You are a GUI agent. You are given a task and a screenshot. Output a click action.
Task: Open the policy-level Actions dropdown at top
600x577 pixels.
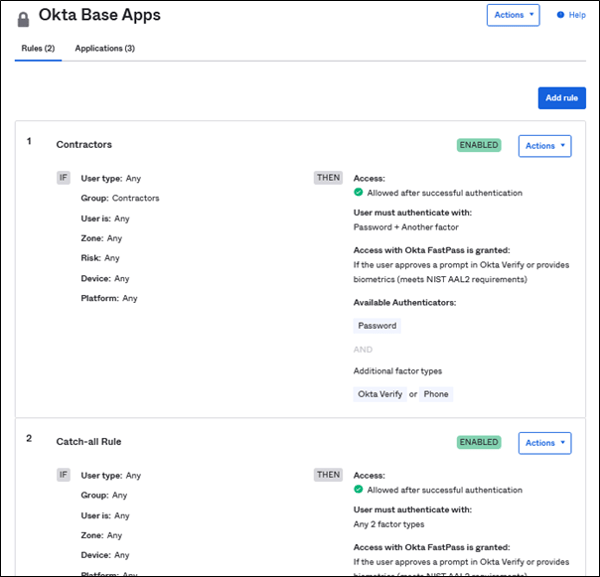[513, 15]
